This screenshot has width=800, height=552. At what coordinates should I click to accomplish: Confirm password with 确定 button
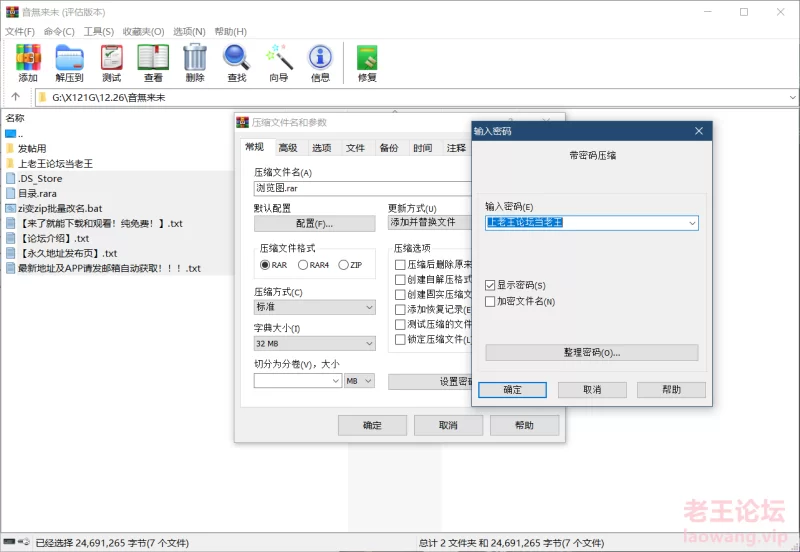tap(512, 390)
